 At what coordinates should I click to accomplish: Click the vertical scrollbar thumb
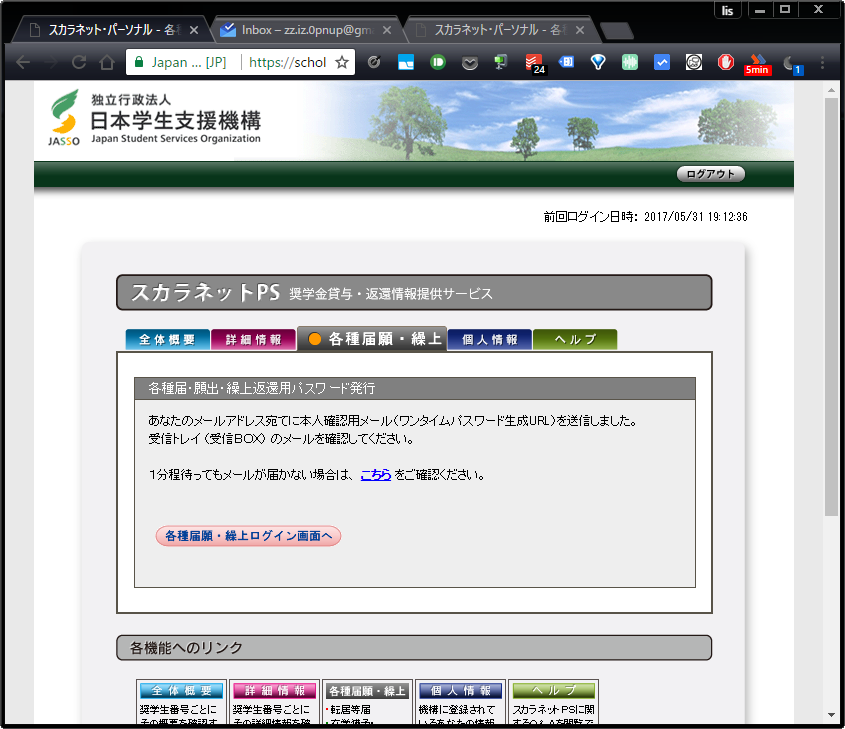832,307
